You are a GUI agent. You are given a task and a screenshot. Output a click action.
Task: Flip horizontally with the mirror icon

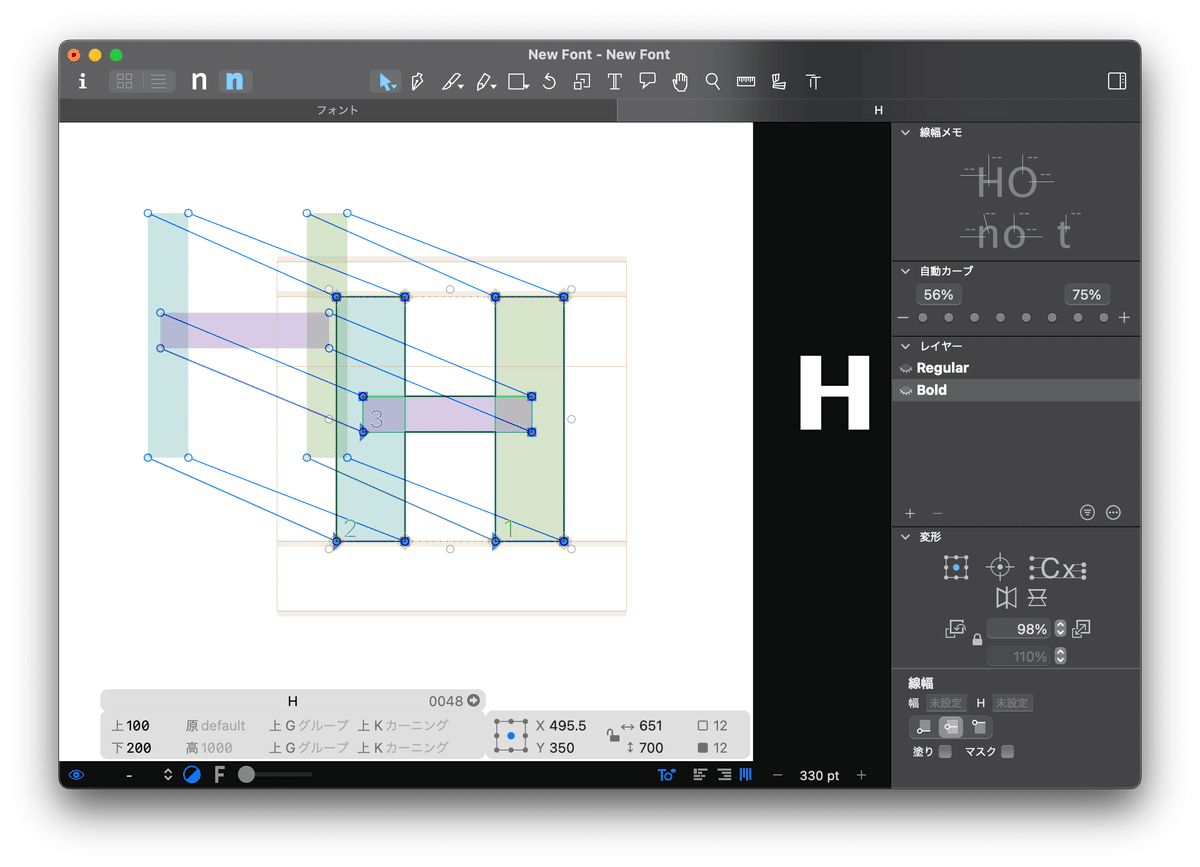[1006, 598]
